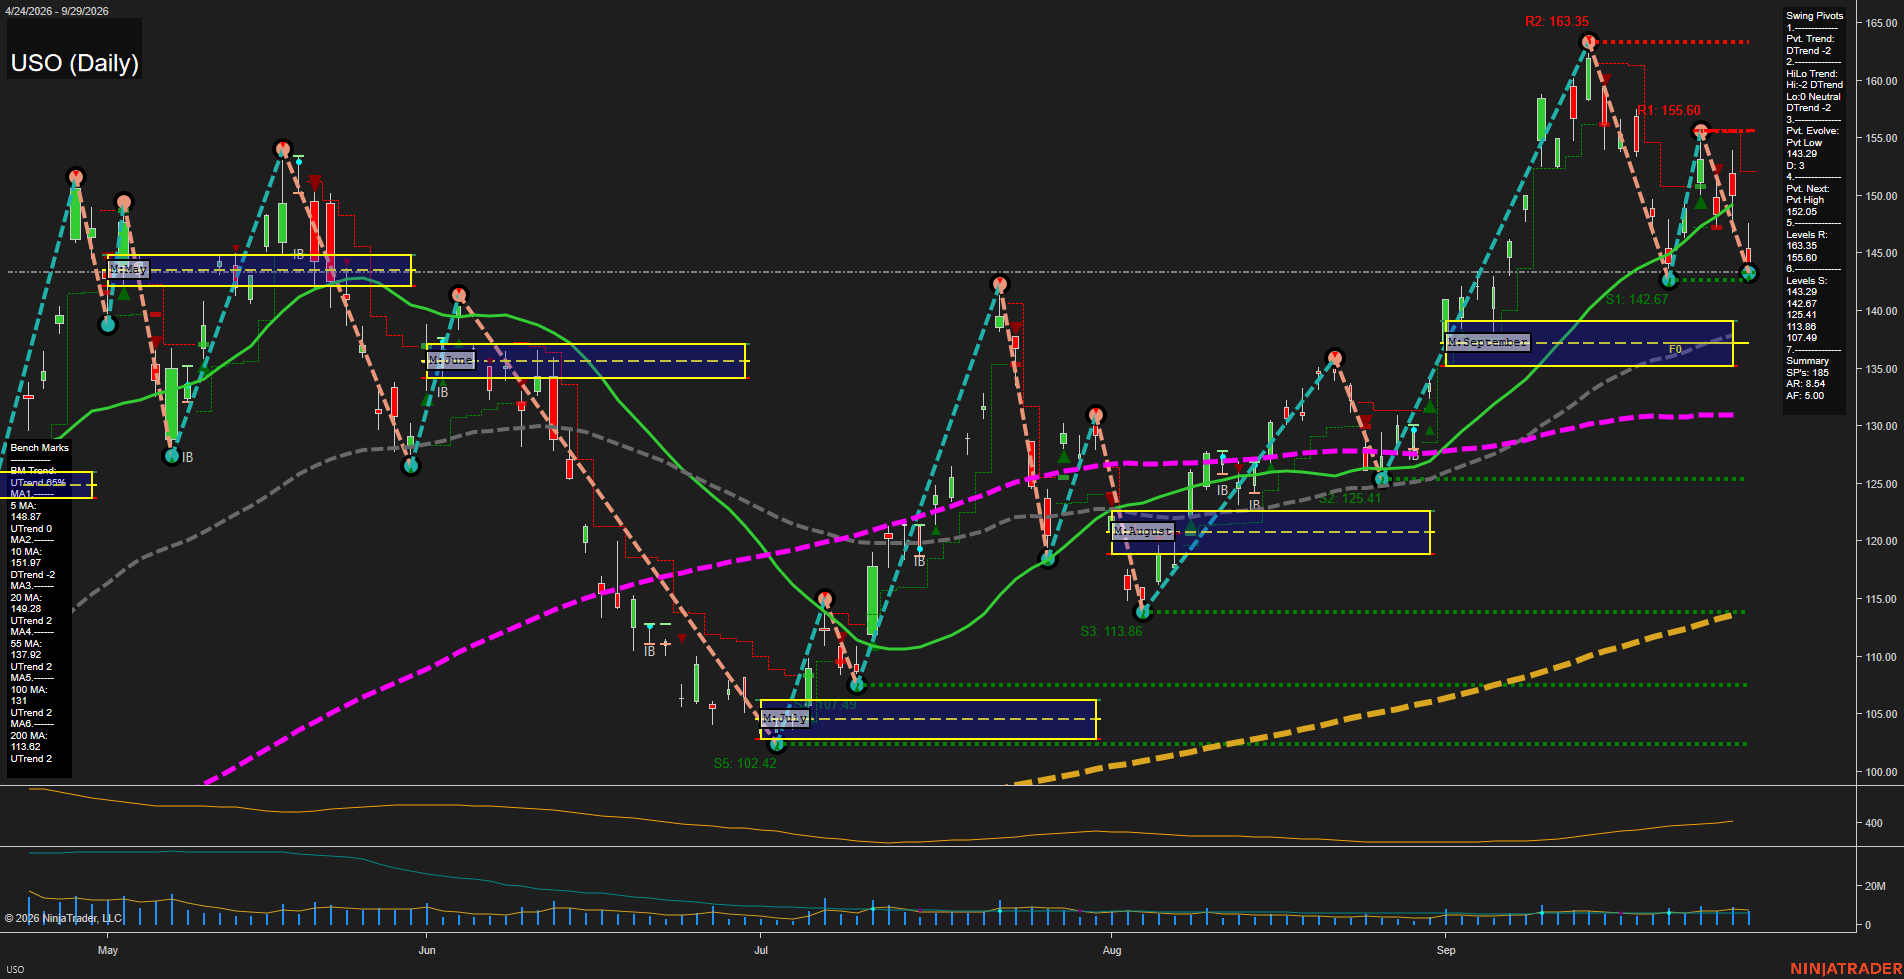
Task: Select the M:August monthly zone label
Action: [x=1142, y=531]
